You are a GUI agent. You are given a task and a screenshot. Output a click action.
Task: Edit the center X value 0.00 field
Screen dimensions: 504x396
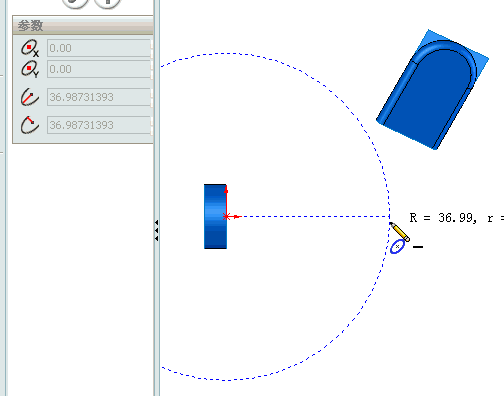pos(99,48)
